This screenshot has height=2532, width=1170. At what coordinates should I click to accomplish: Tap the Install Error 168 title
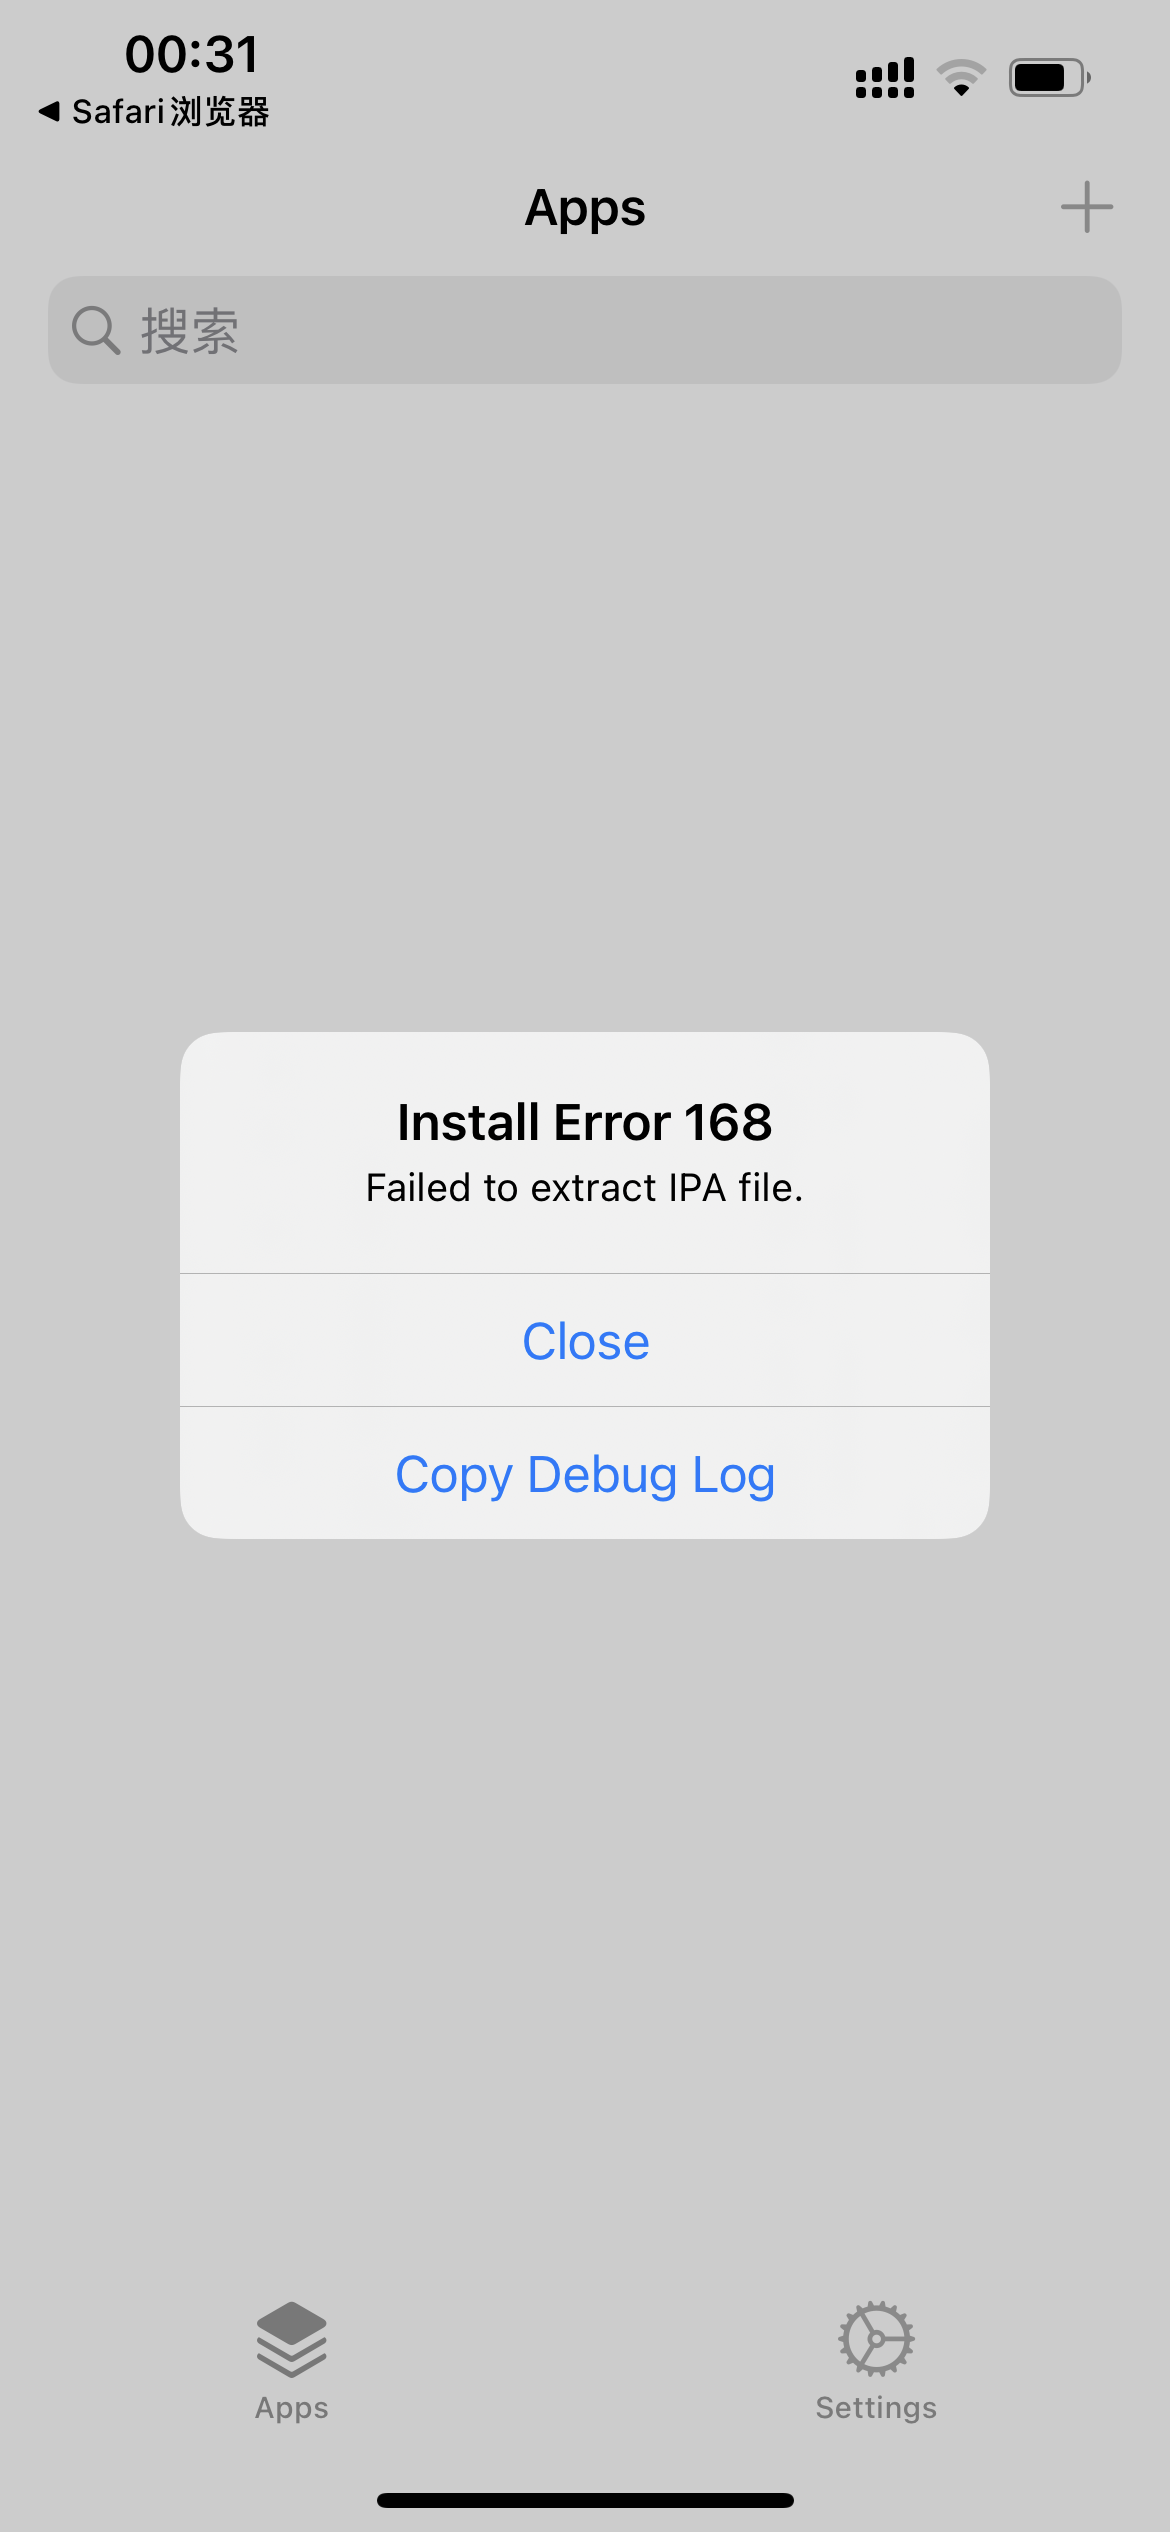[x=585, y=1122]
